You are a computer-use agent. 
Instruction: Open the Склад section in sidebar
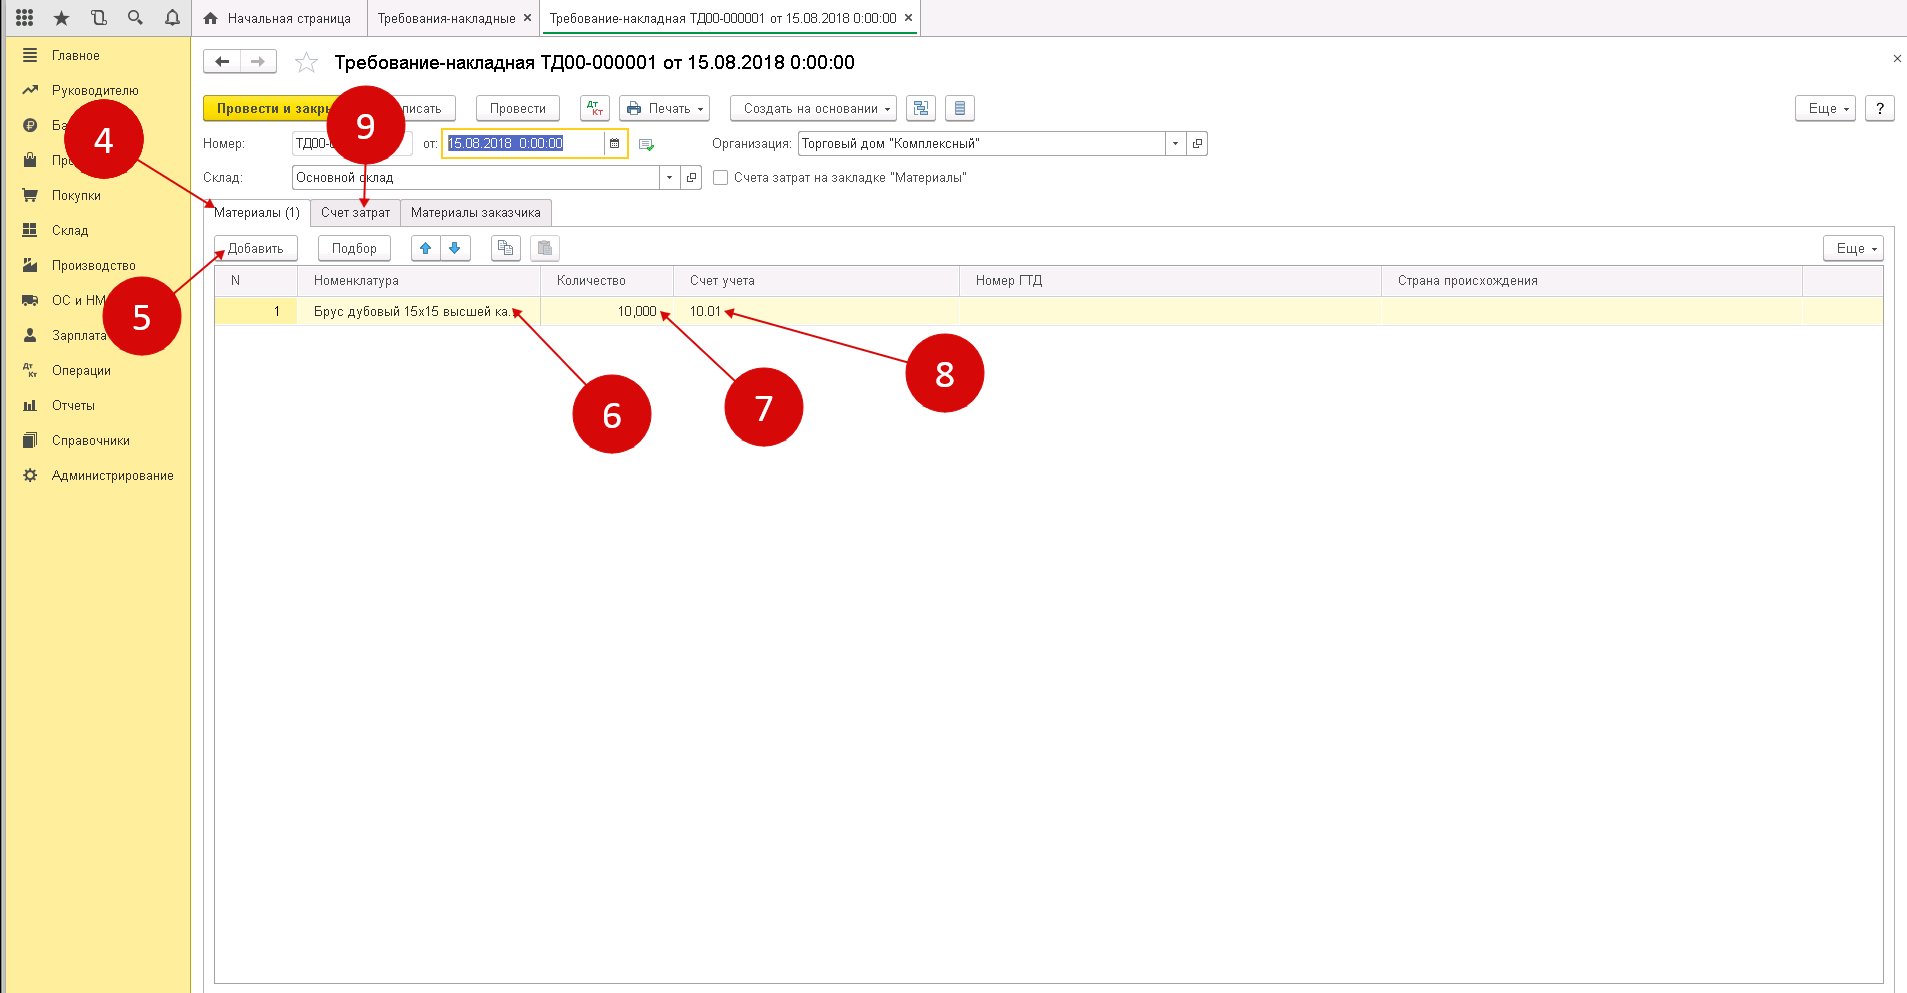point(70,231)
